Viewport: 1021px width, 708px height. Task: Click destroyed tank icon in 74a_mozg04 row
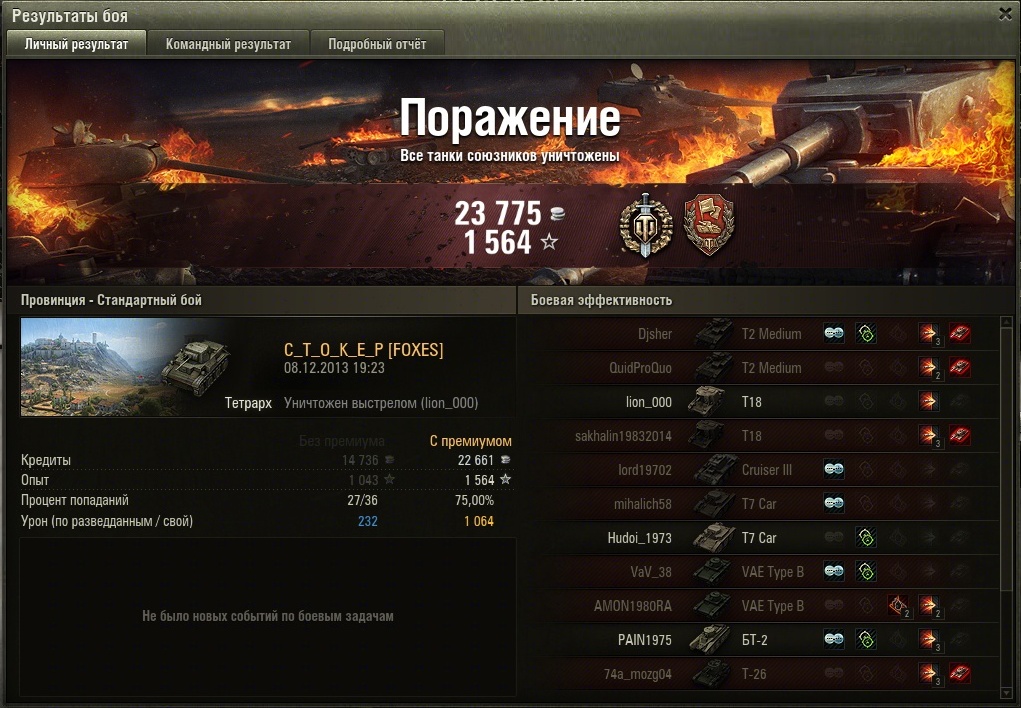[x=960, y=673]
